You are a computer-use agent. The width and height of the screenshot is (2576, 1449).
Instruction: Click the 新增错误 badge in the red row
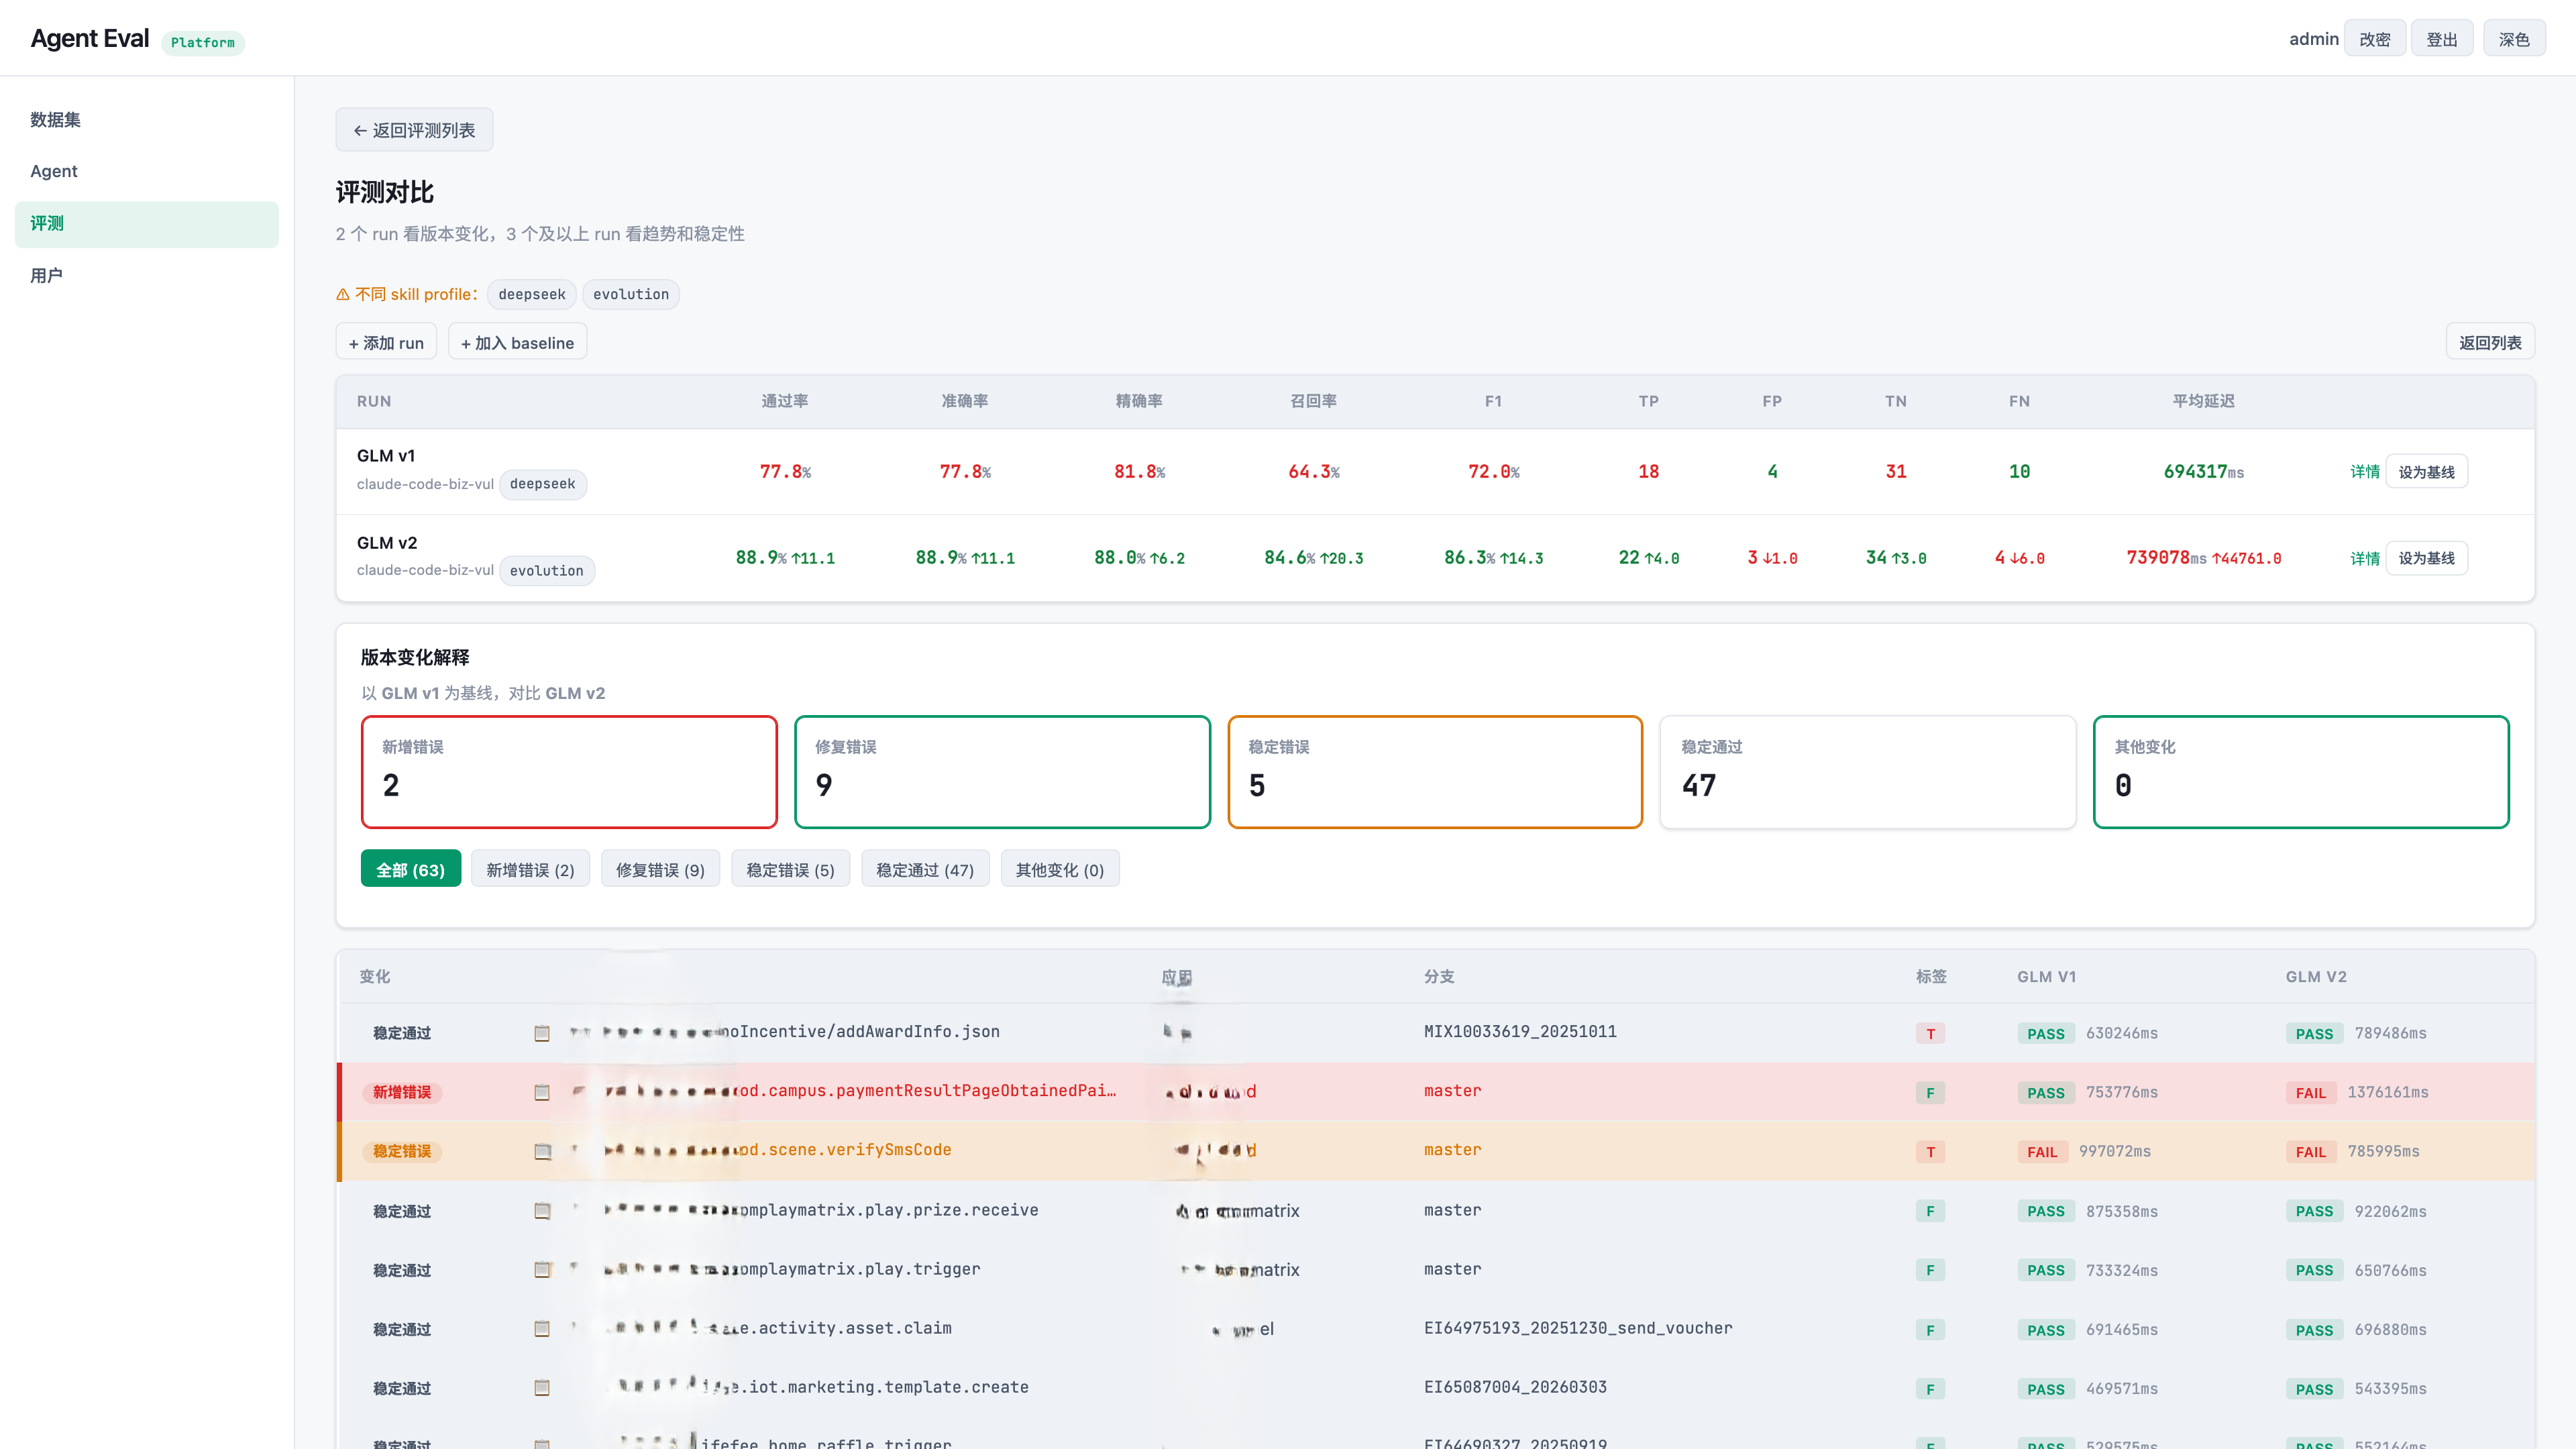402,1092
